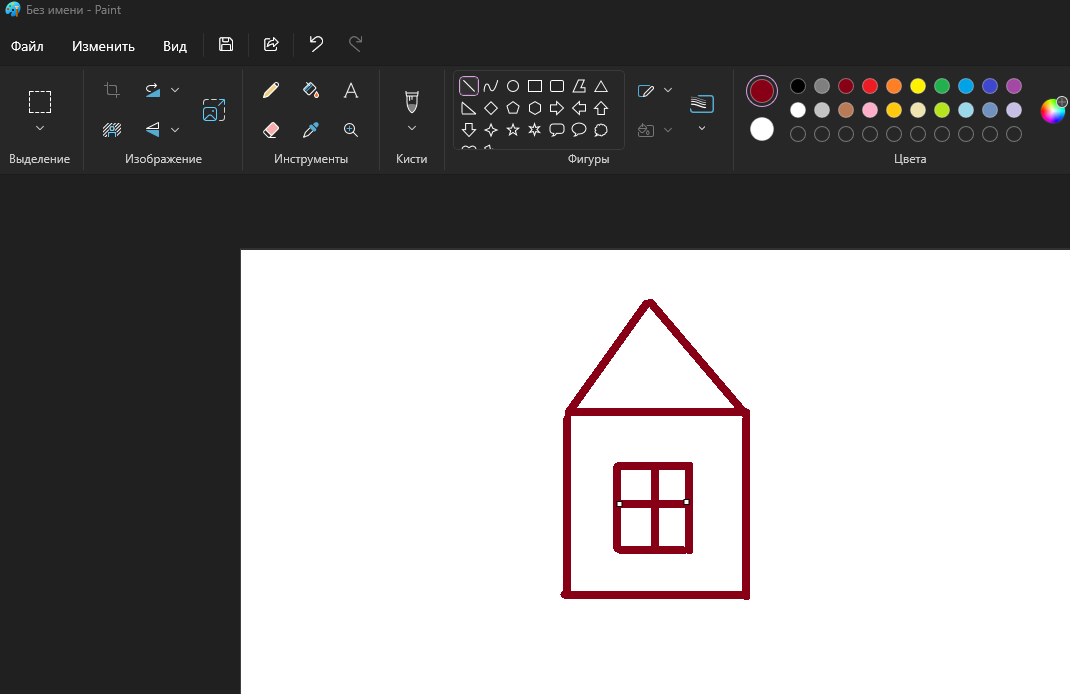Select the Magnifier zoom tool
The height and width of the screenshot is (694, 1070).
point(351,130)
